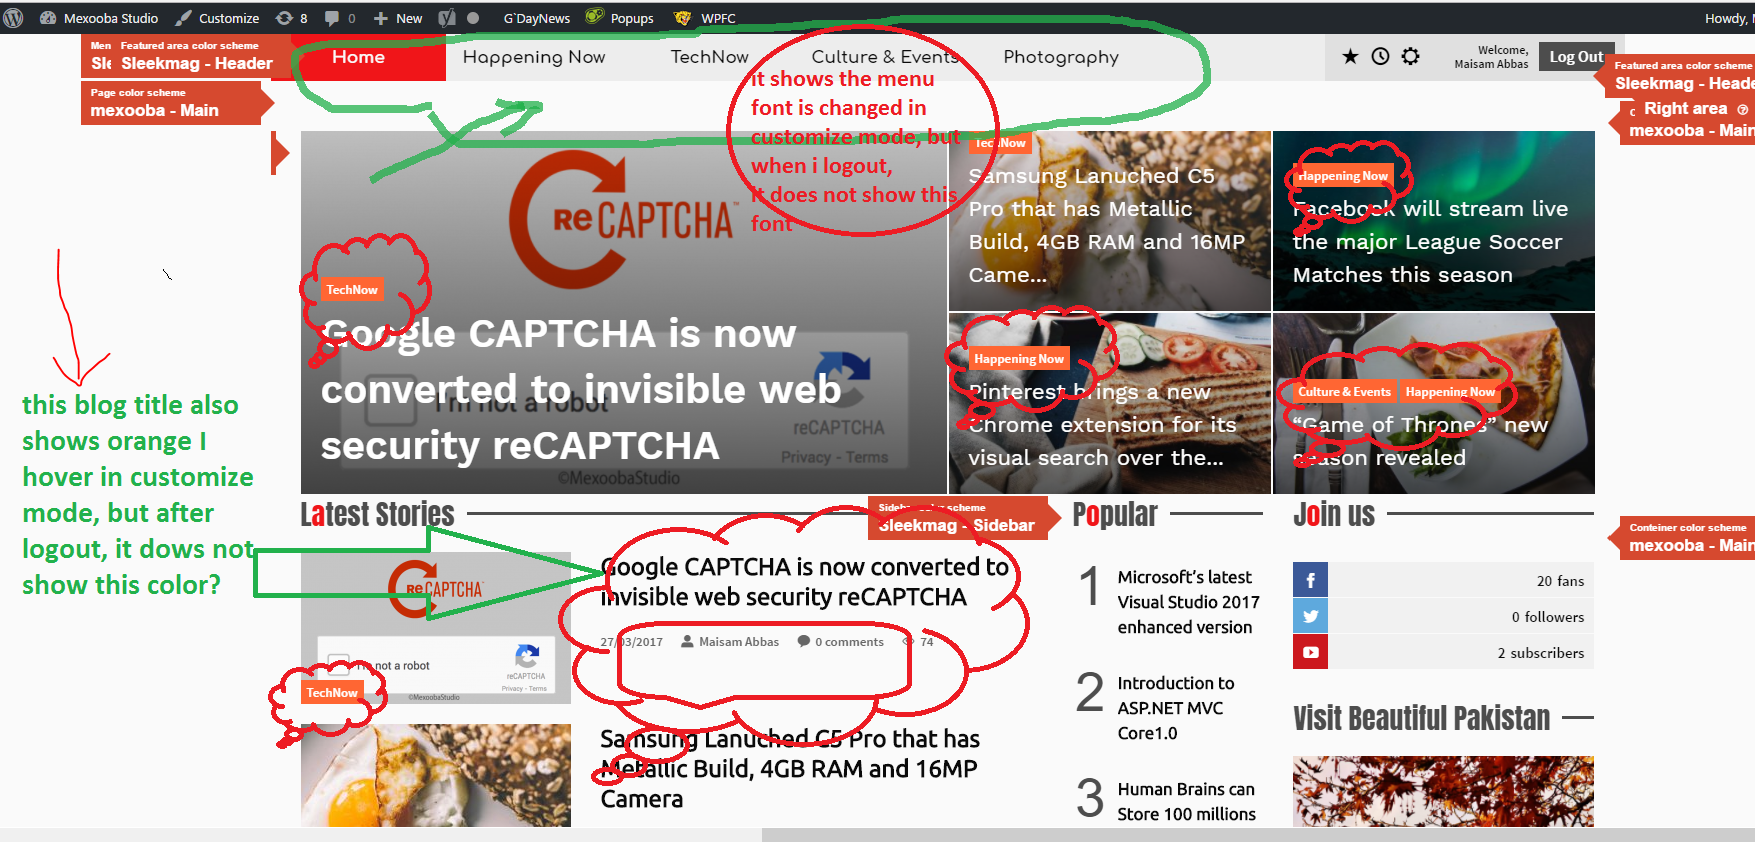Open the Mexooba Studio site menu
The image size is (1755, 842).
point(99,18)
